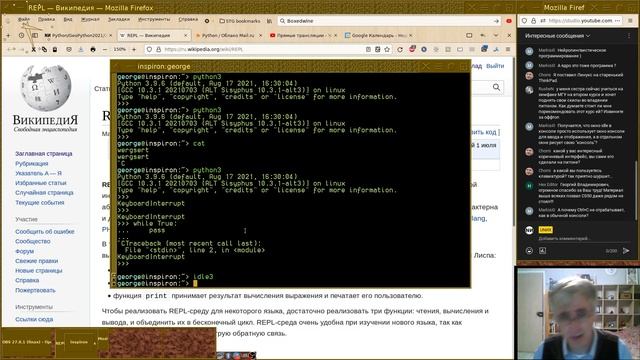The image size is (640, 360).
Task: Click the Paste clipboard icon
Action: (55, 49)
